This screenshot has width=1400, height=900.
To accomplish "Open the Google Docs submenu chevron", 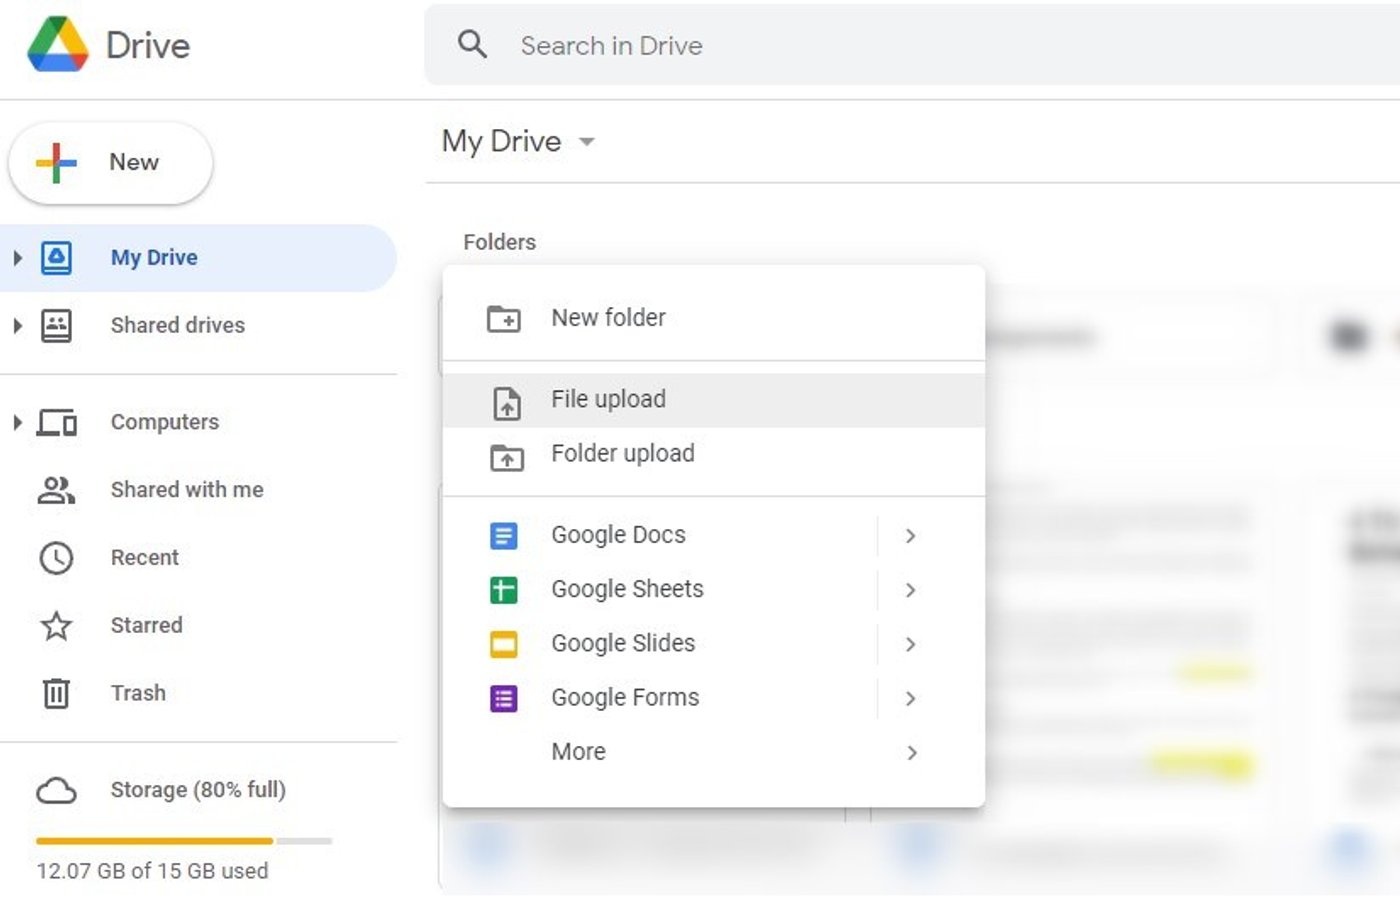I will click(910, 536).
